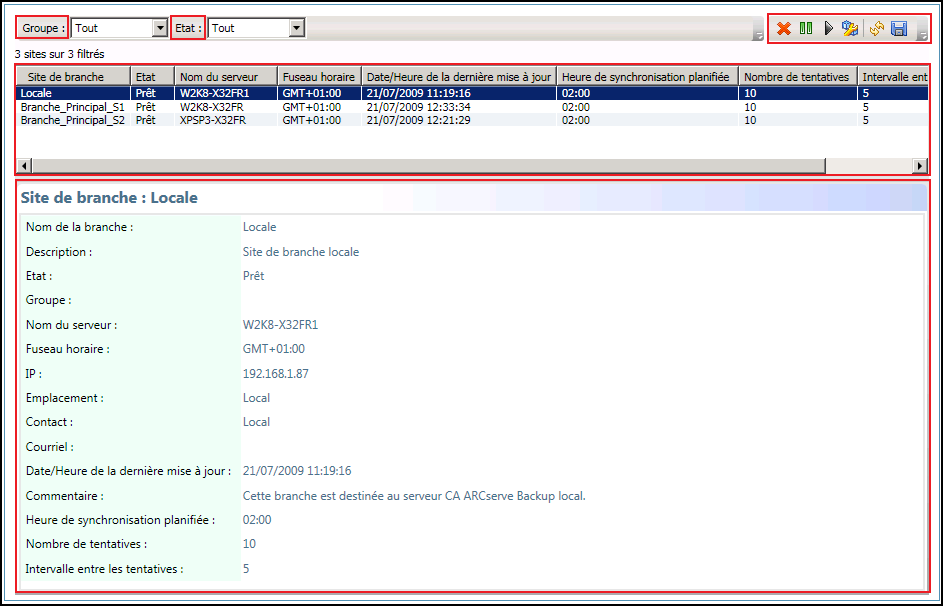944x606 pixels.
Task: Click the small icon left of the toolbar
Action: click(x=757, y=33)
